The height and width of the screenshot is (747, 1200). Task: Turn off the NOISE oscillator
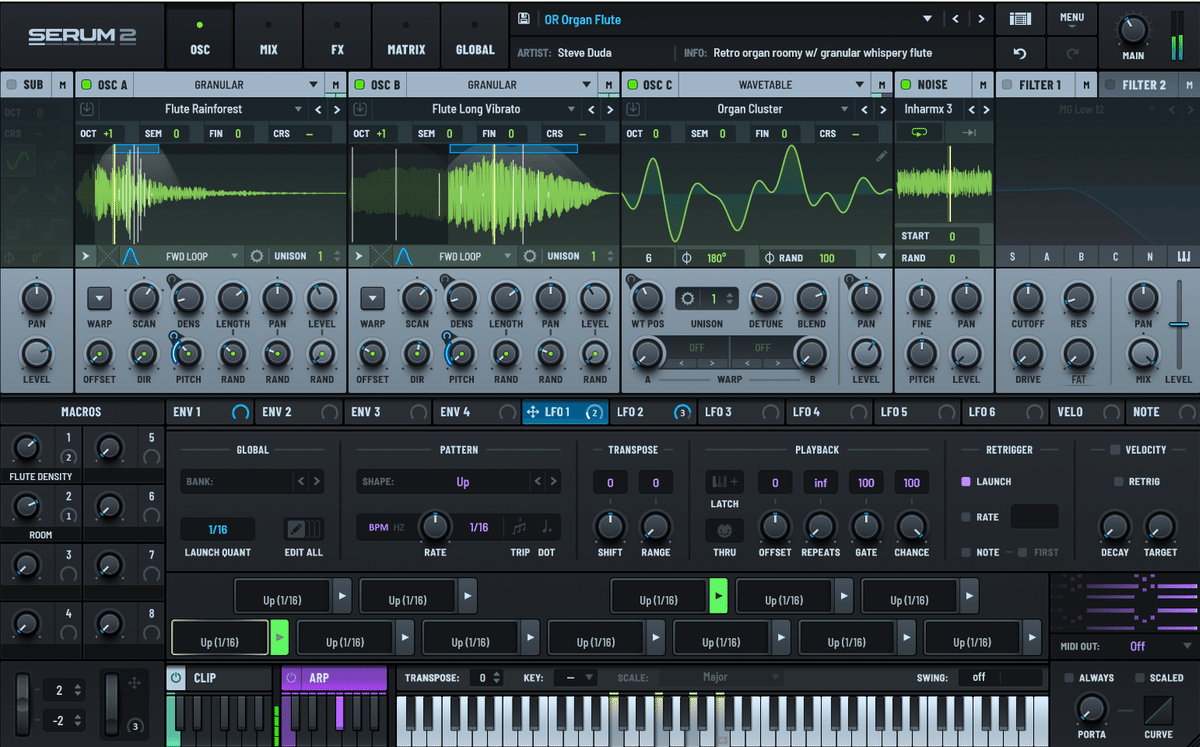pos(906,85)
